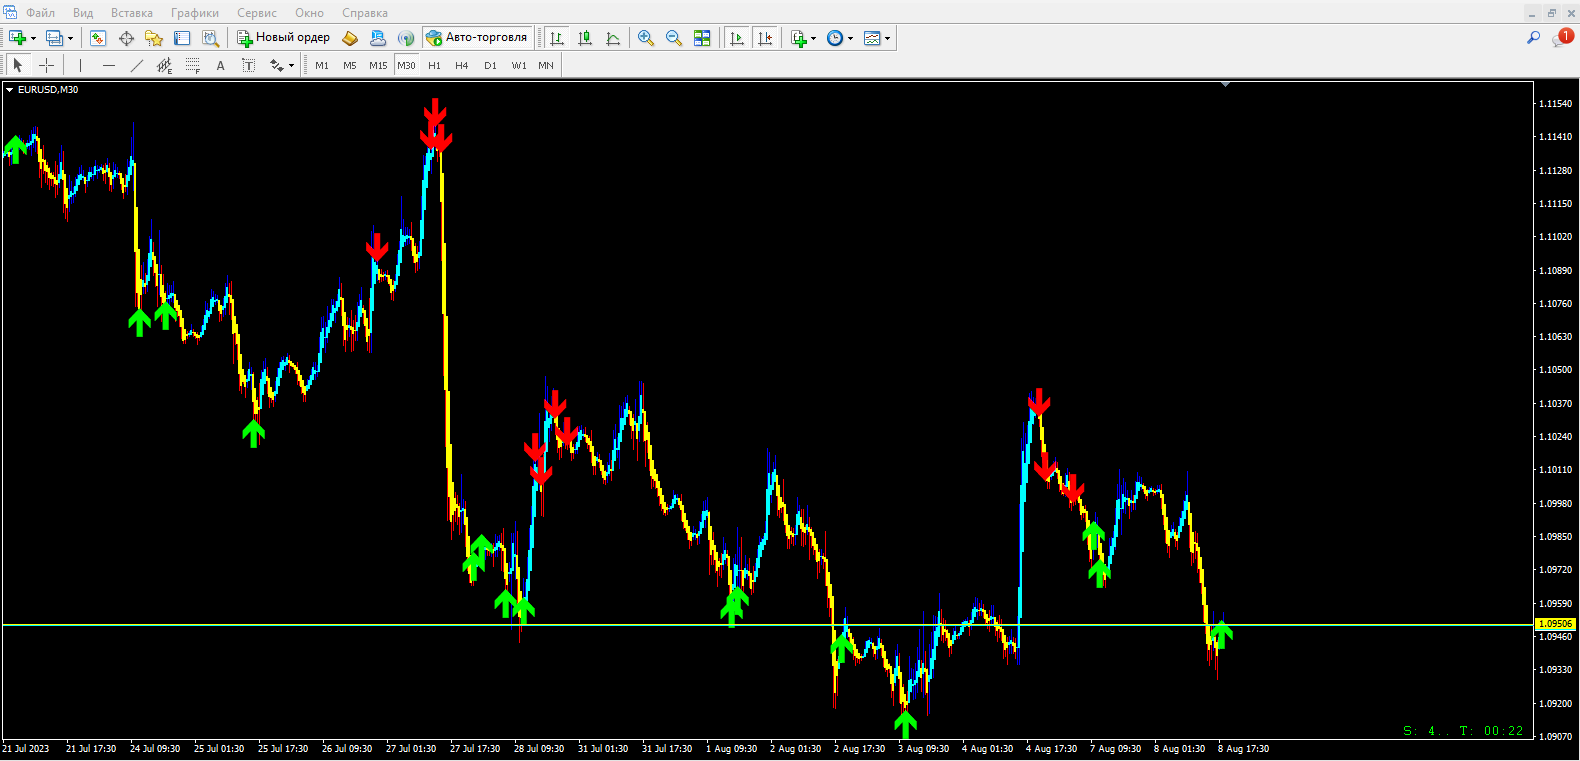The width and height of the screenshot is (1580, 761).
Task: Open the notifications chat bubble icon
Action: click(1561, 38)
